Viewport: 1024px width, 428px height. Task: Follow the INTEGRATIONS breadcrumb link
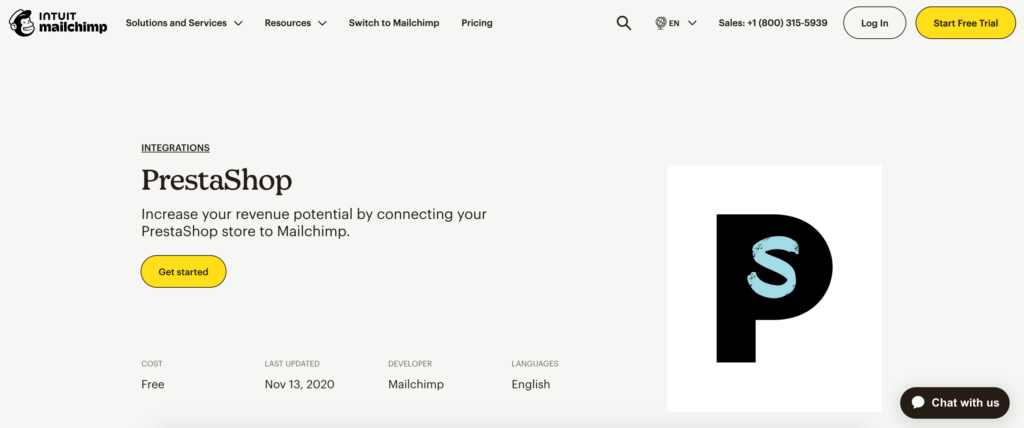(175, 148)
